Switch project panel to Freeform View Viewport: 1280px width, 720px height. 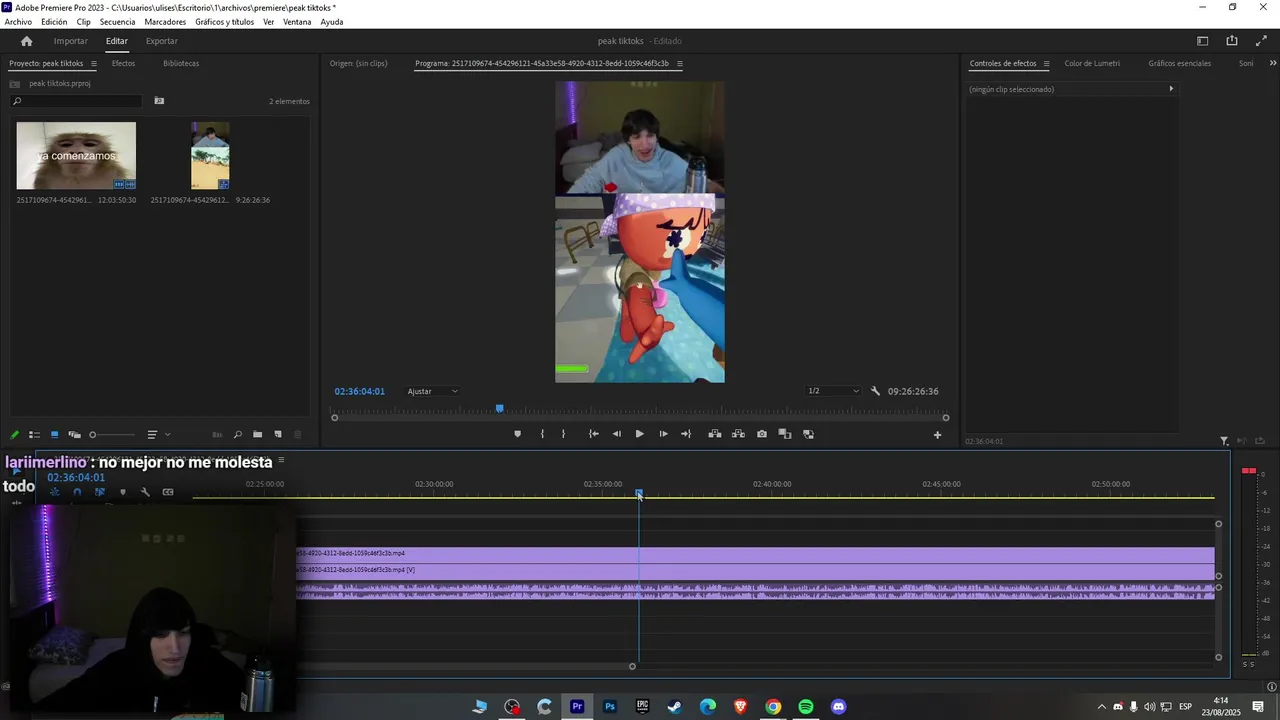pos(74,435)
